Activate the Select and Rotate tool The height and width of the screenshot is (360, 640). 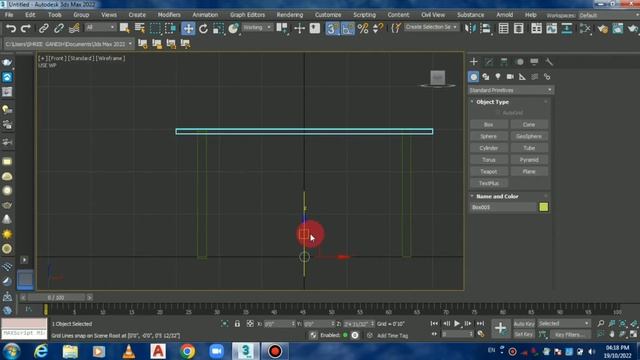[x=203, y=28]
